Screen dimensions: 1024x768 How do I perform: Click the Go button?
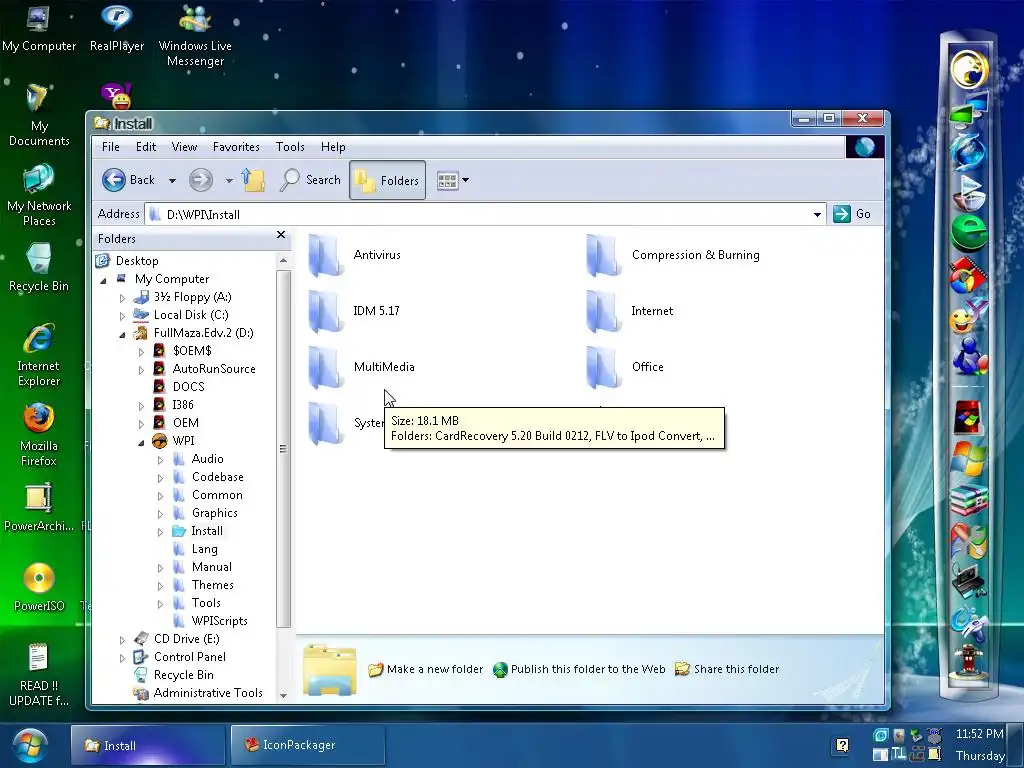tap(853, 214)
